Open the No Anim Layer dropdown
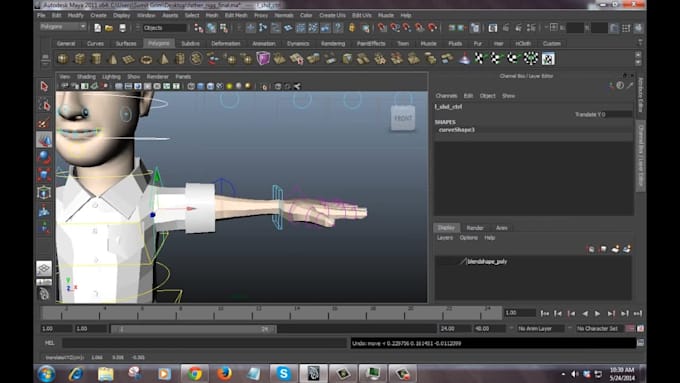This screenshot has width=680, height=383. (x=540, y=328)
